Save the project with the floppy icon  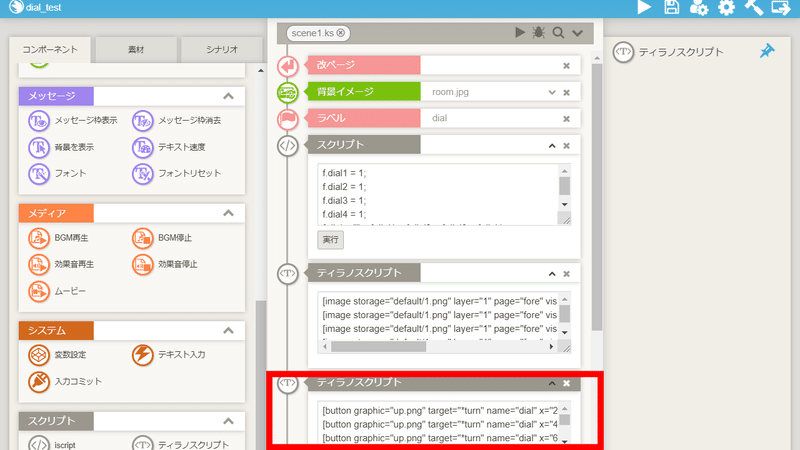(x=671, y=7)
